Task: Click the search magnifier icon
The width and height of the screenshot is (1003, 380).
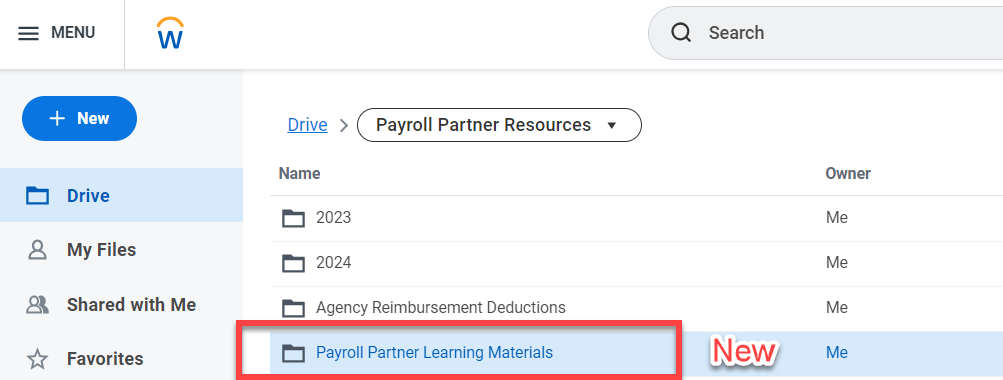Action: click(681, 33)
